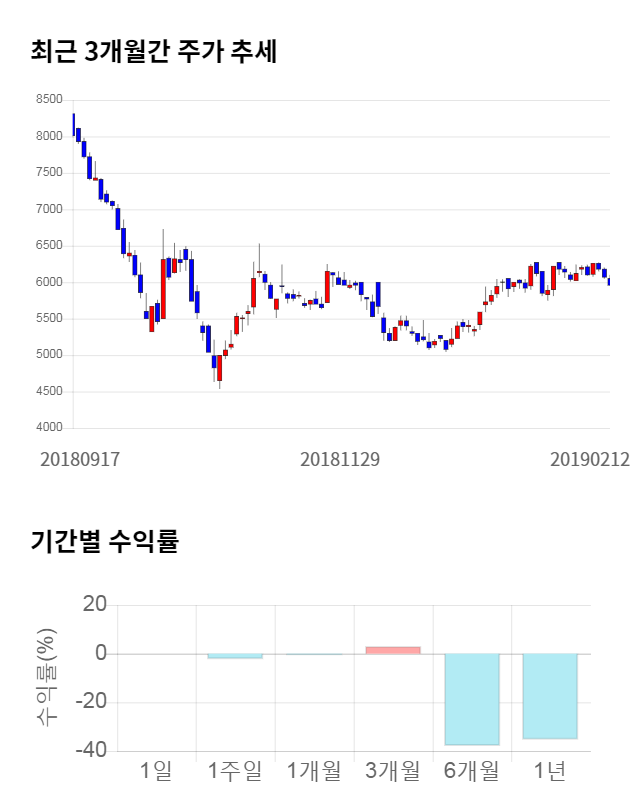The width and height of the screenshot is (640, 810).
Task: Click the 1년 x-axis label
Action: coord(550,771)
